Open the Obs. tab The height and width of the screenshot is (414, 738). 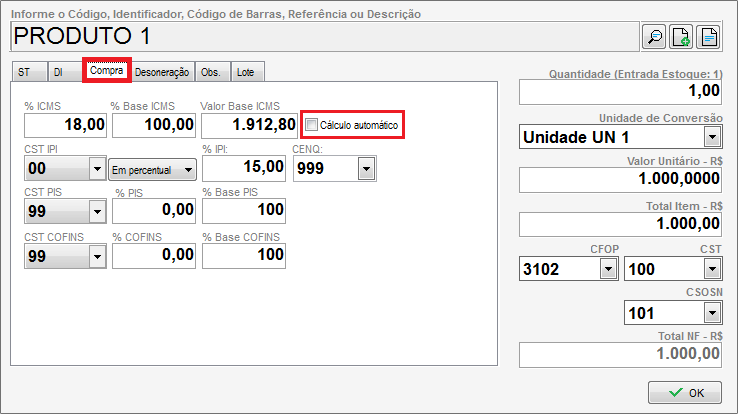point(212,72)
